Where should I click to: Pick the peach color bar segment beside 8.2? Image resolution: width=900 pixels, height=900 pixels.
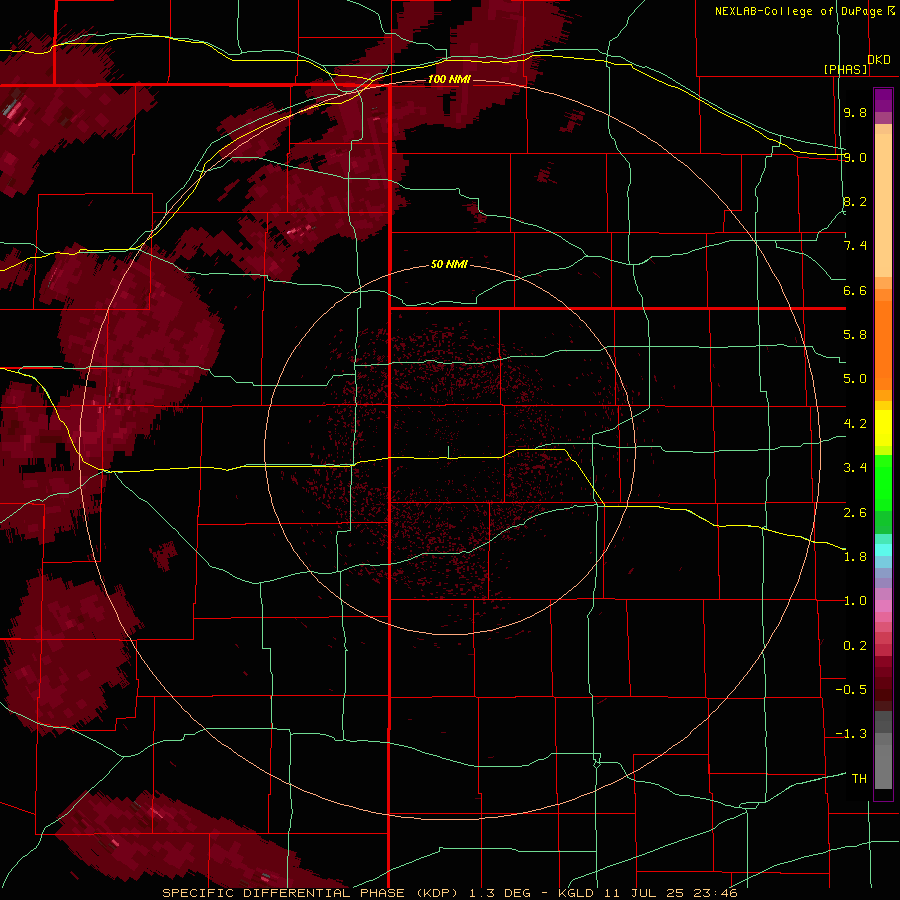tap(883, 205)
